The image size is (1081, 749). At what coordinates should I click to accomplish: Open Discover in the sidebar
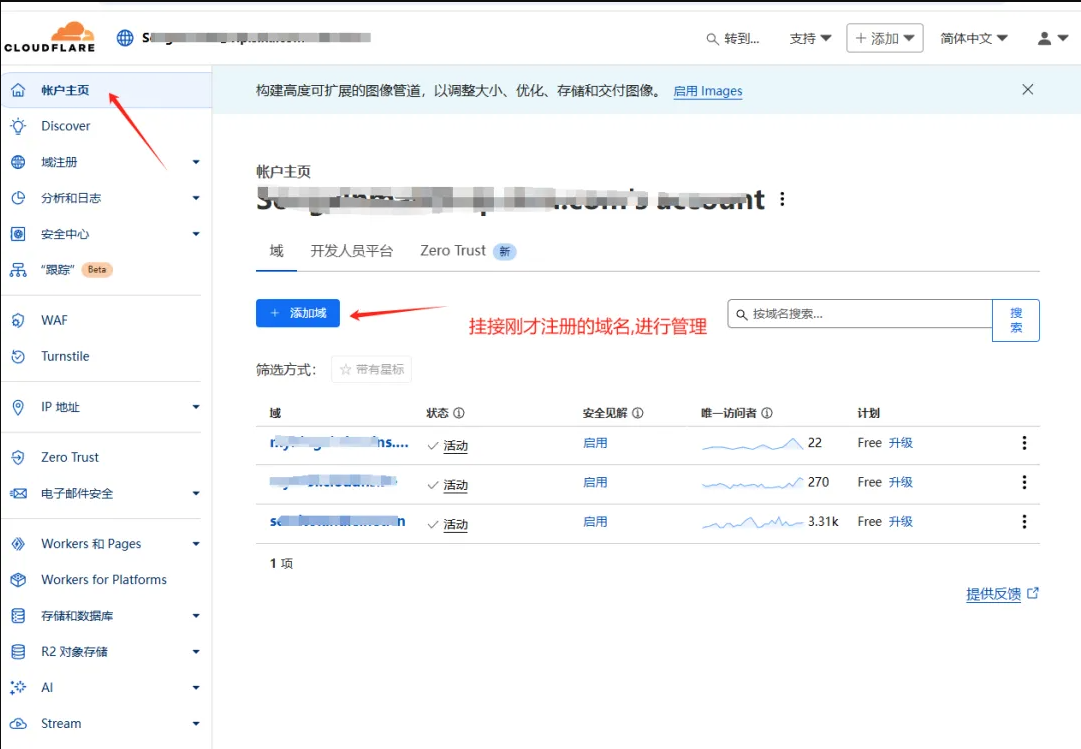pos(65,126)
